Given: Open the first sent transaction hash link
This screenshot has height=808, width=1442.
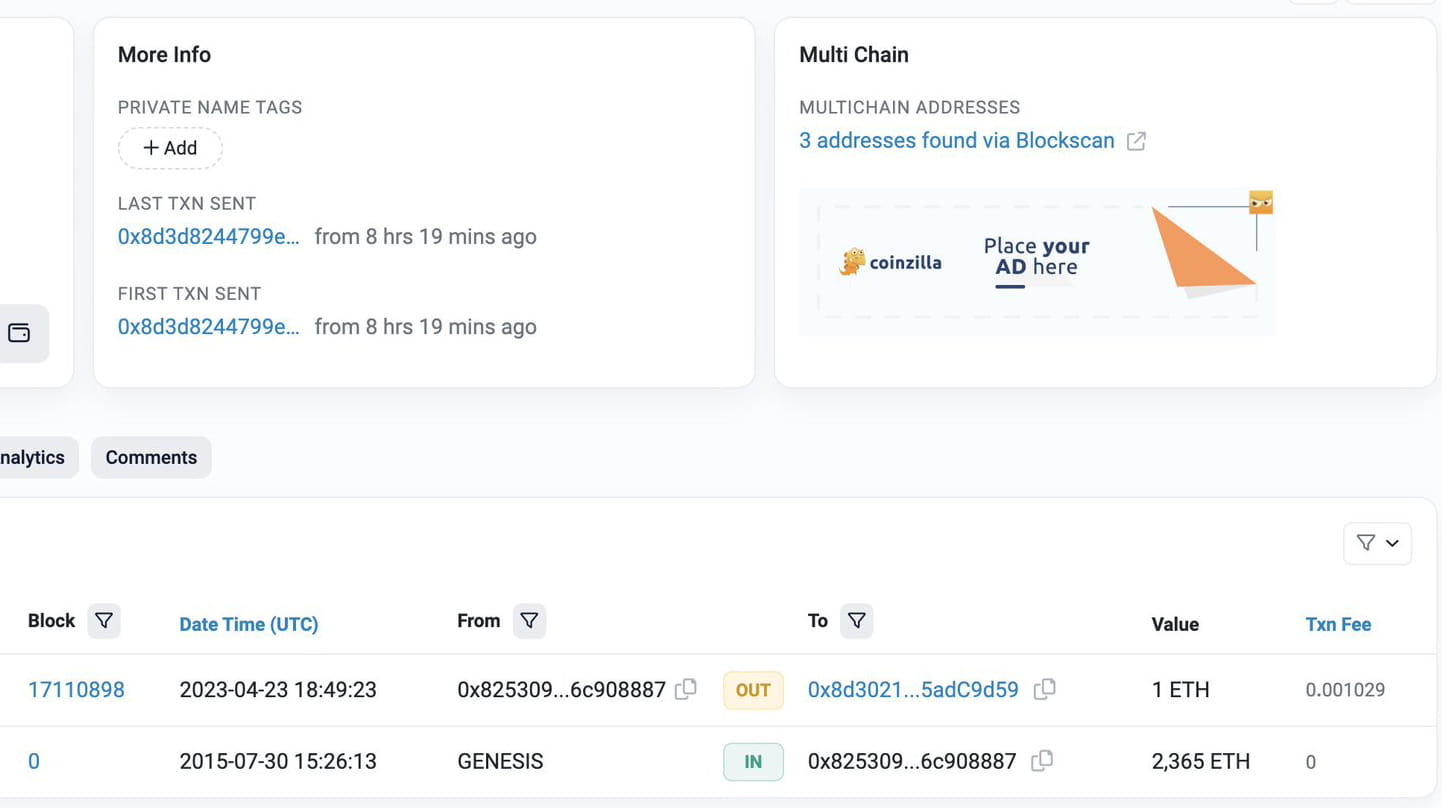Looking at the screenshot, I should point(208,327).
